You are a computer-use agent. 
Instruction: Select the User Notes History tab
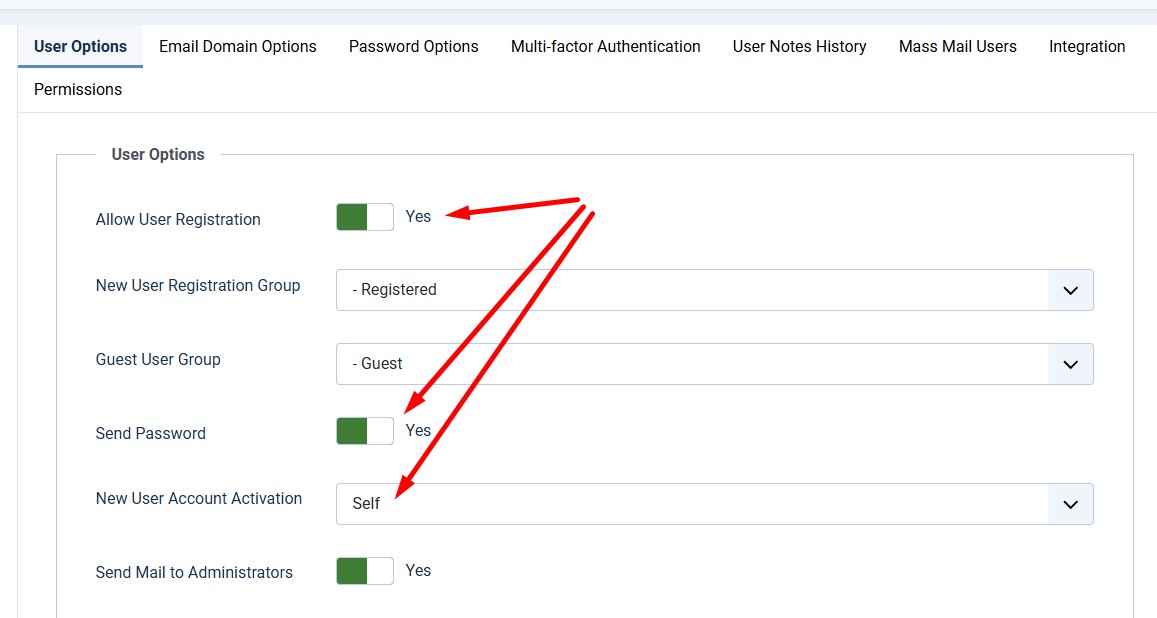799,47
